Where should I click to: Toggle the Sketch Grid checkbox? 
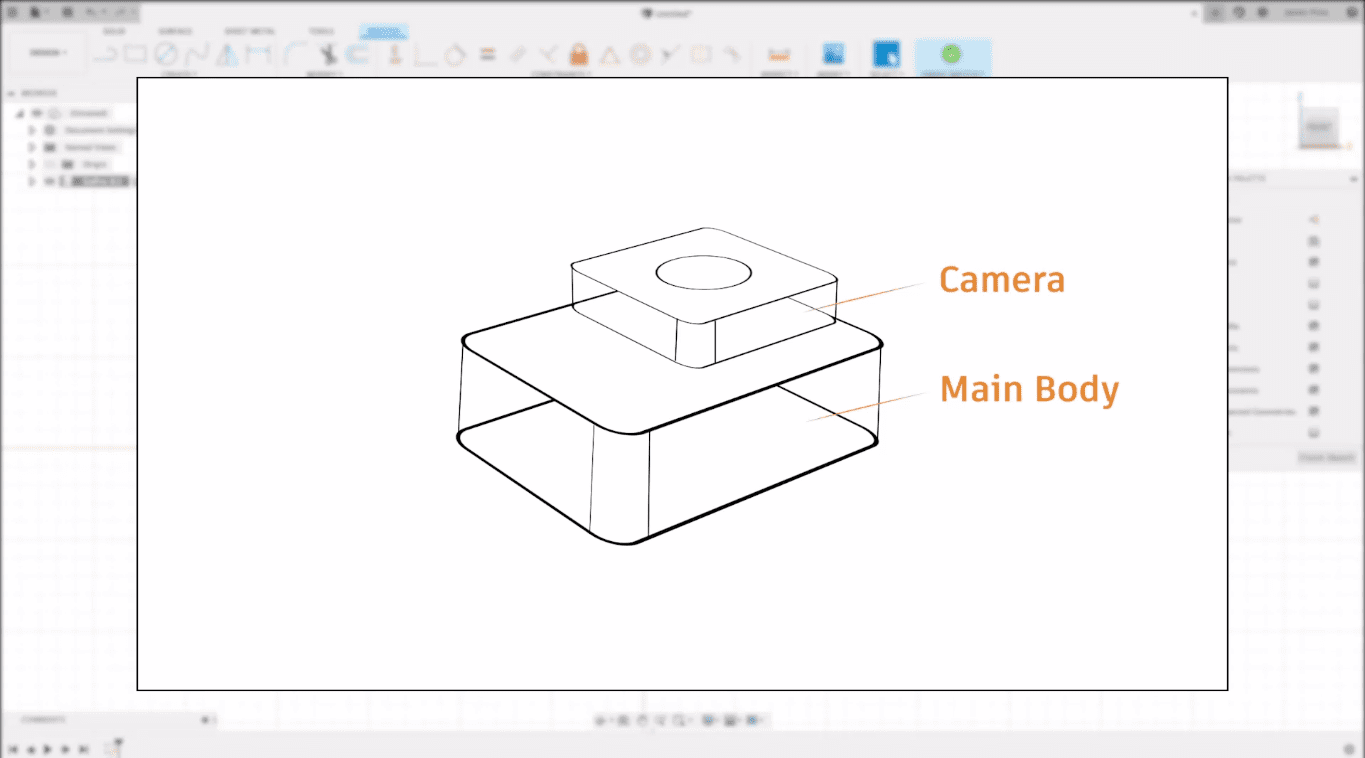pos(1314,262)
